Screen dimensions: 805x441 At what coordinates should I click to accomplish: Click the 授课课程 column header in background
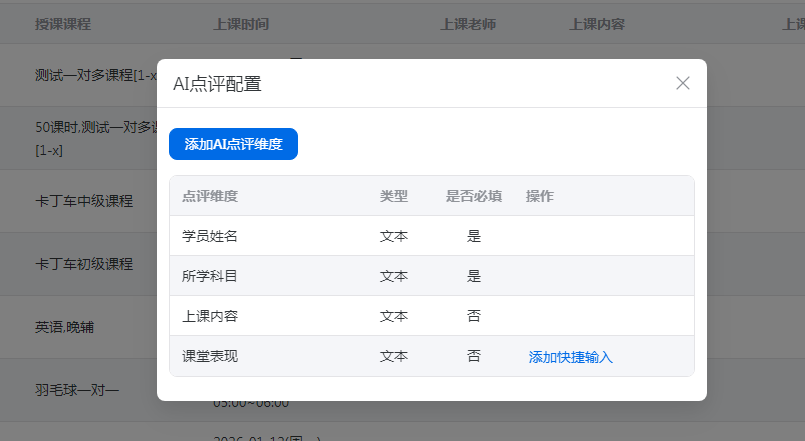point(62,24)
